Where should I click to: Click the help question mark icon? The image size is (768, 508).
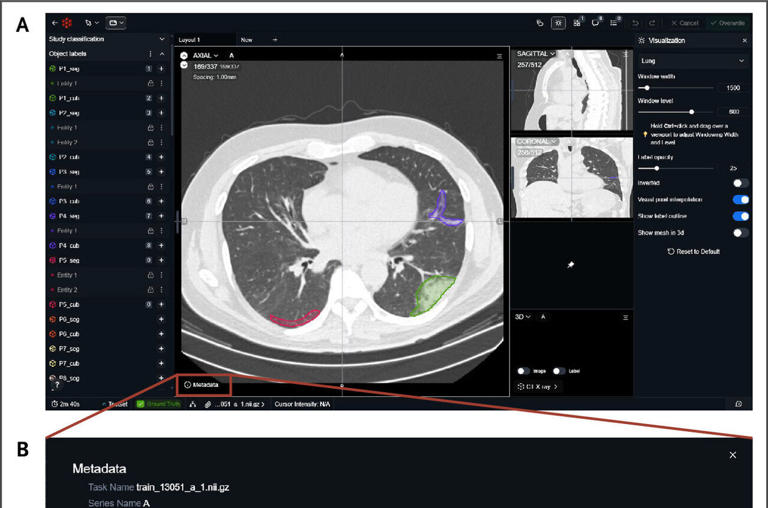pyautogui.click(x=57, y=385)
